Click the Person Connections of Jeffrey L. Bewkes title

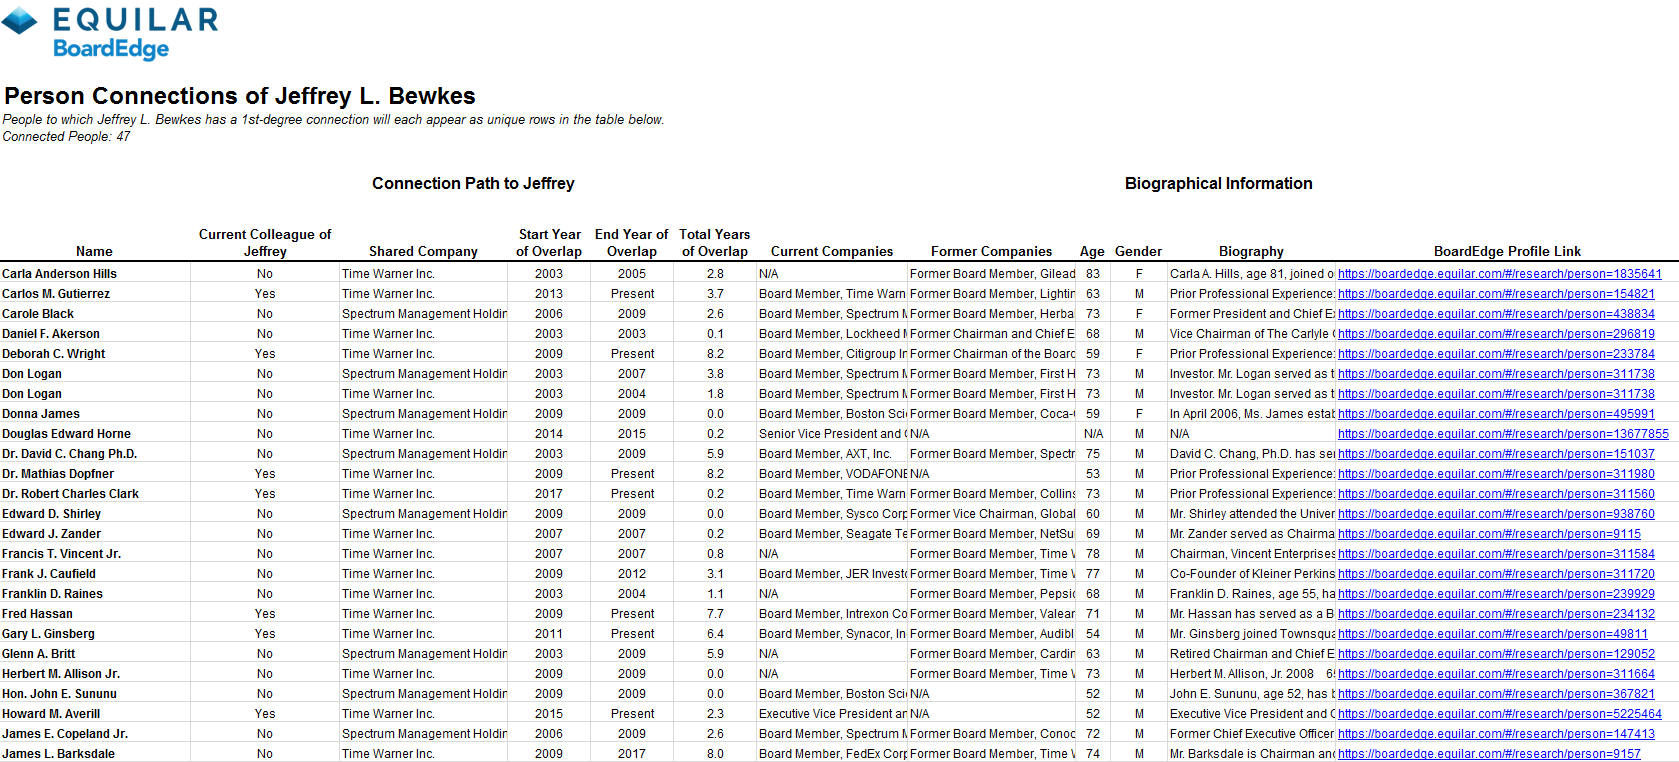(x=240, y=96)
